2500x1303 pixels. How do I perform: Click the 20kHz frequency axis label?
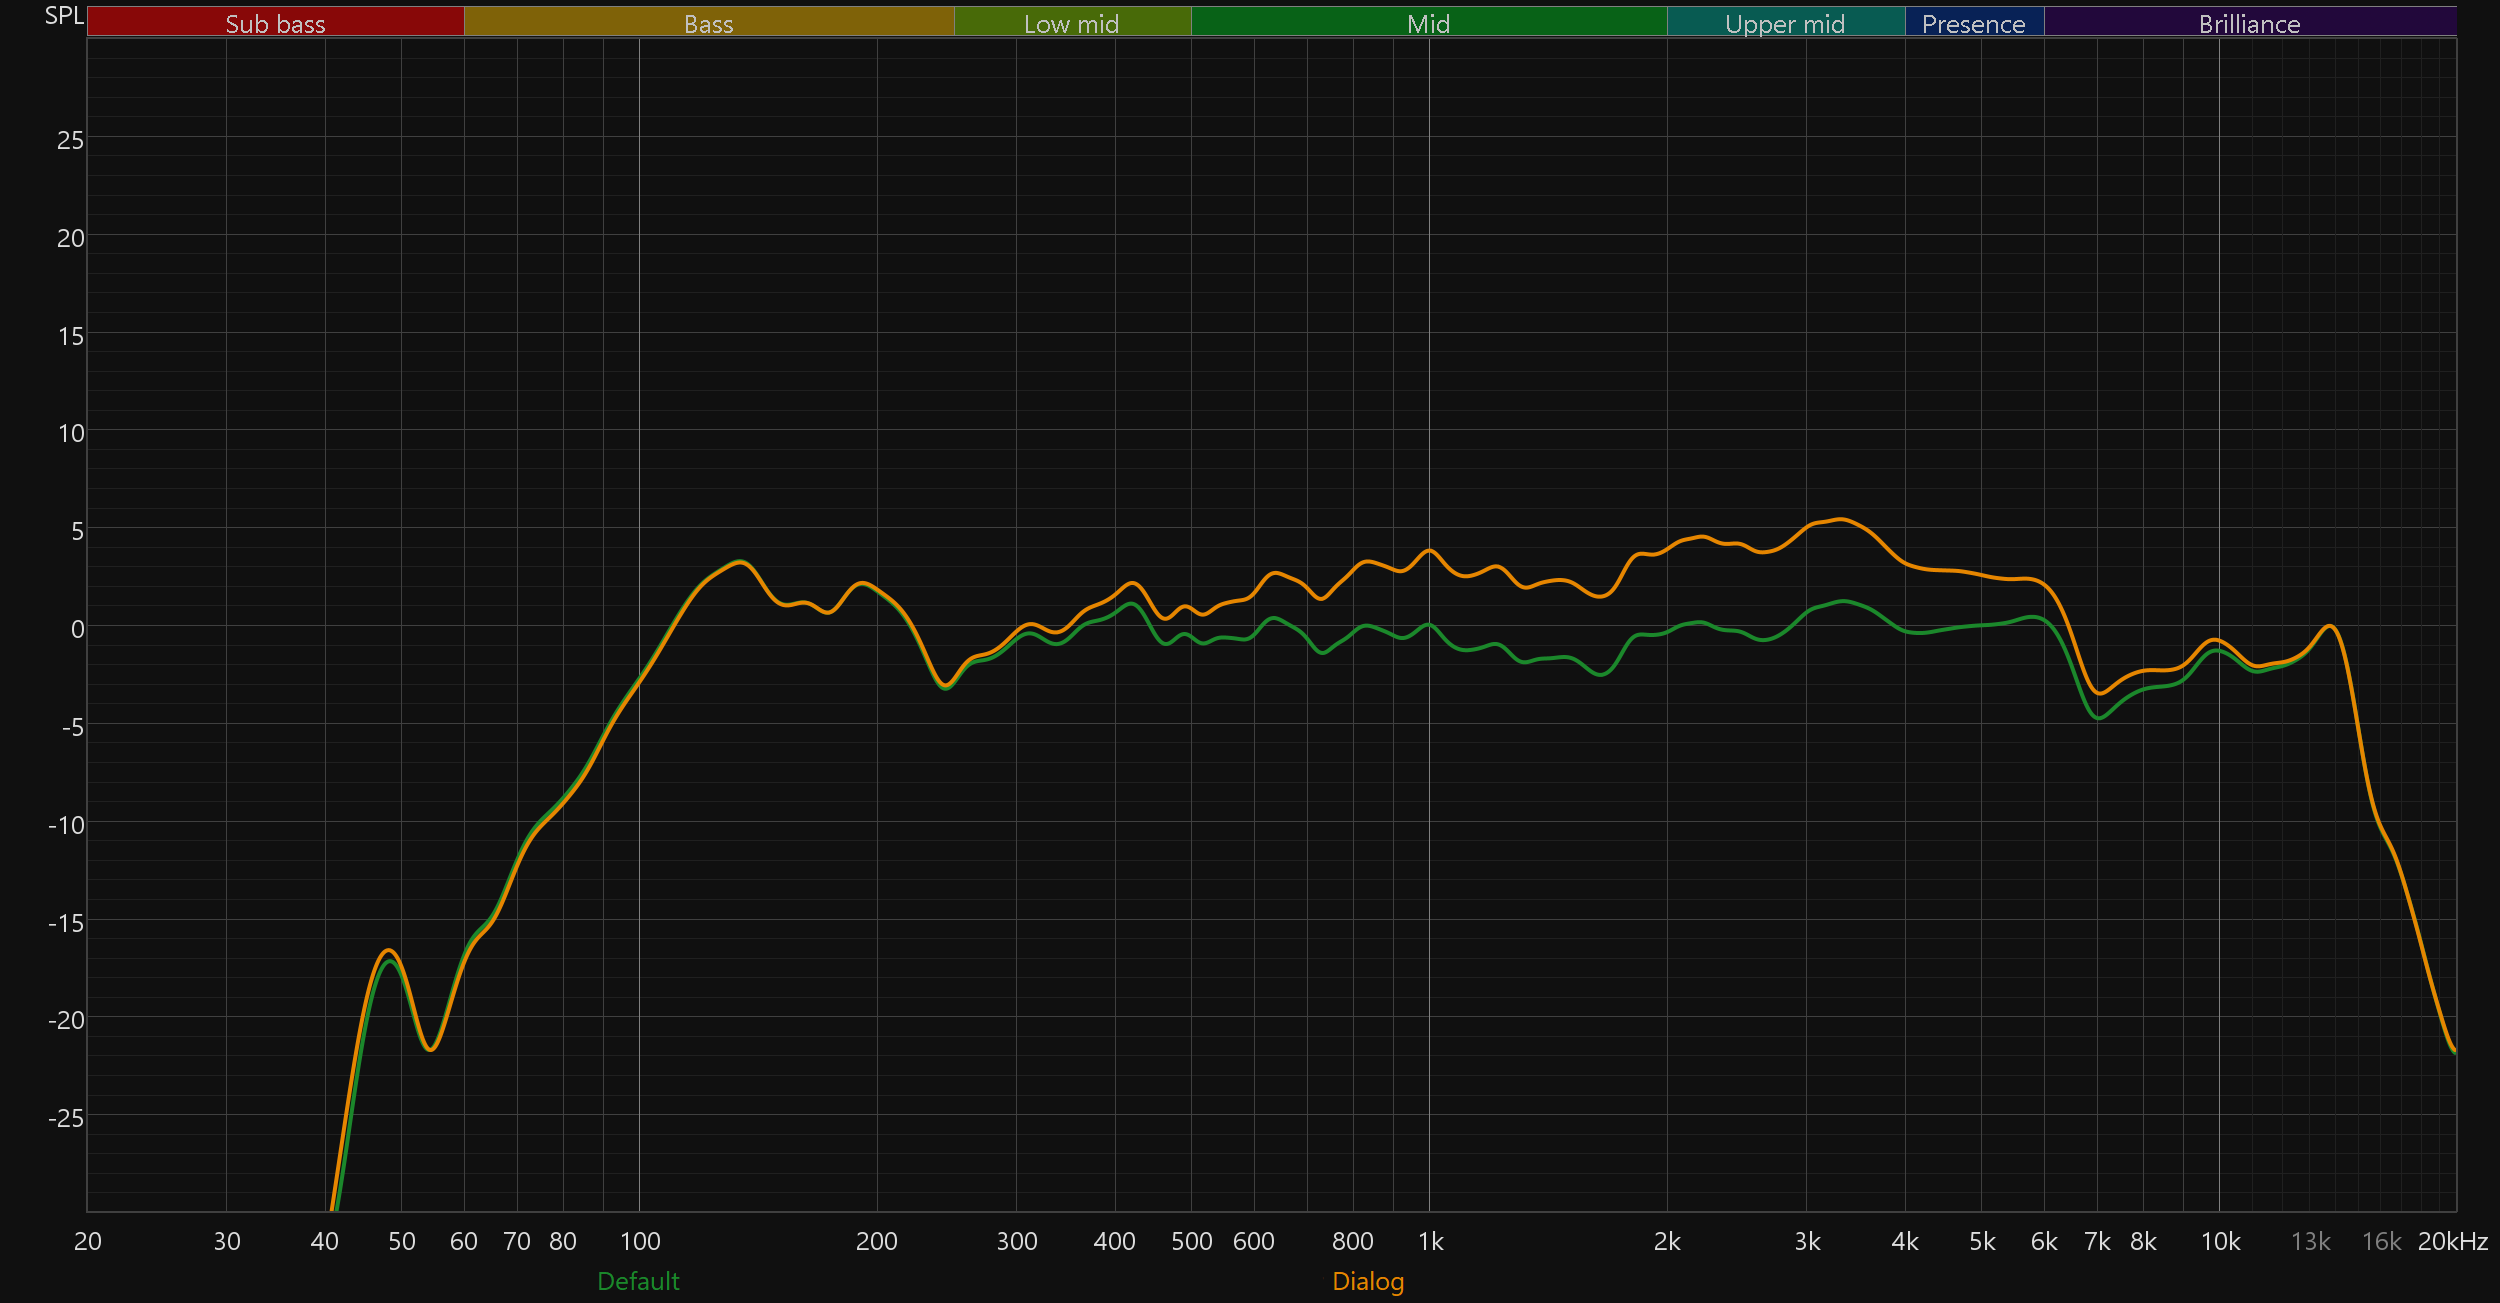(x=2452, y=1241)
